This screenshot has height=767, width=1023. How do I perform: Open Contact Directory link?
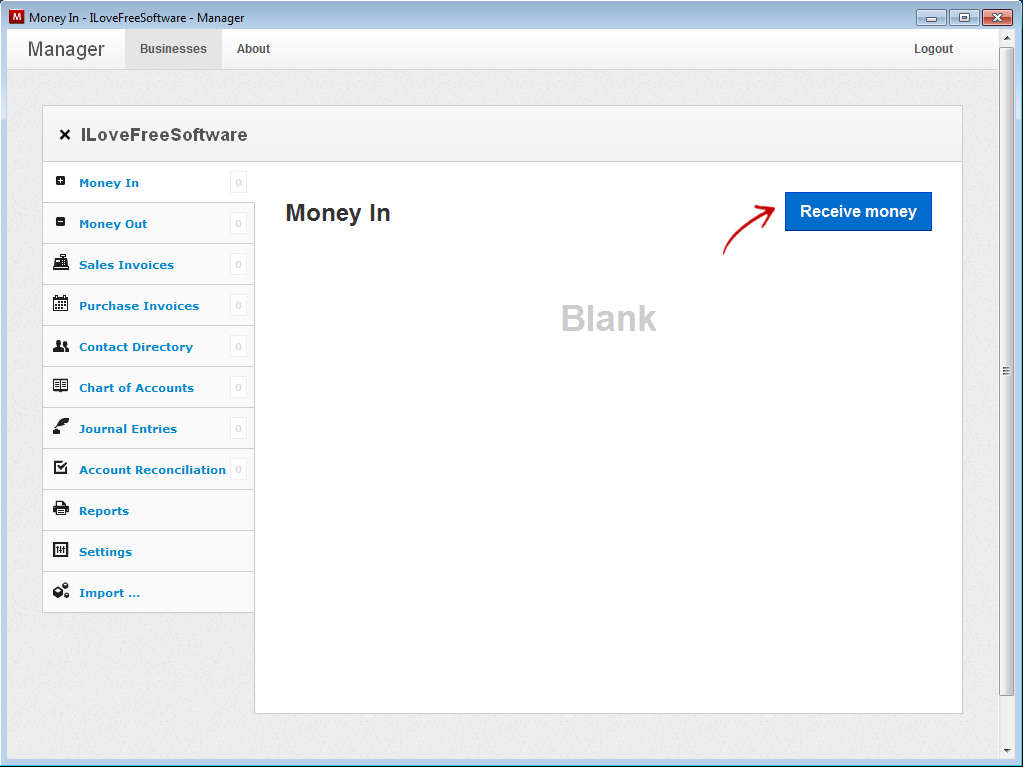point(136,347)
